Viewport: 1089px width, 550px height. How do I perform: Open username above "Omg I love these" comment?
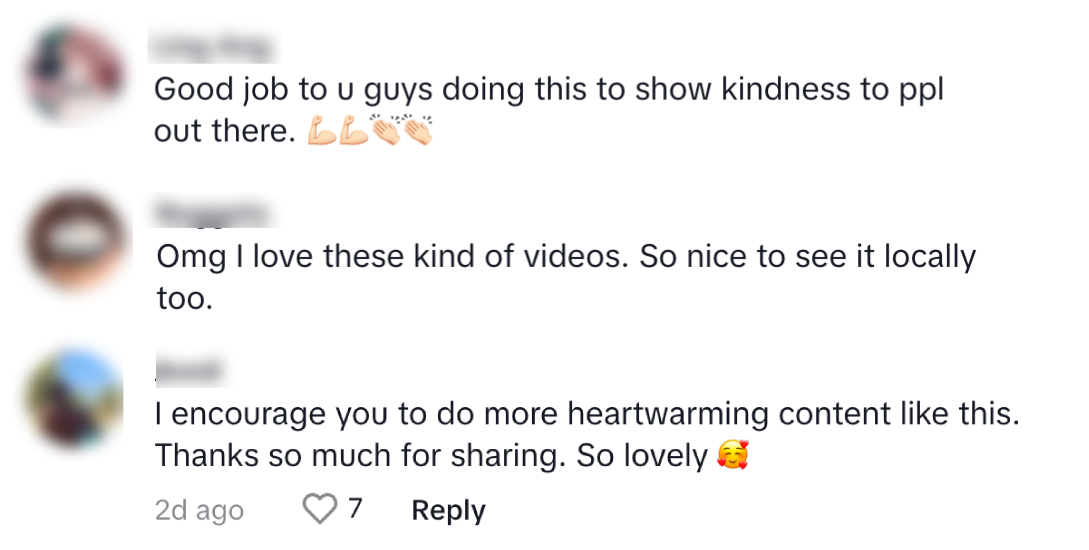click(211, 214)
